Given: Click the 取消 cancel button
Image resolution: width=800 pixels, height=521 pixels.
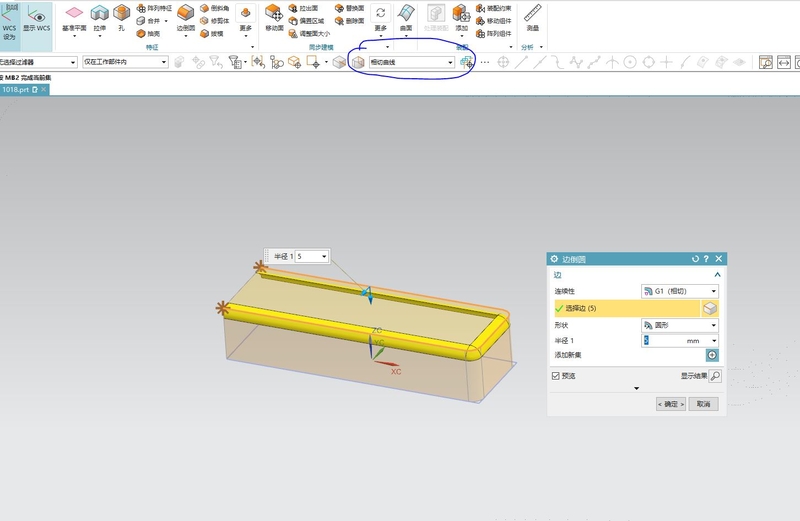Looking at the screenshot, I should 703,404.
